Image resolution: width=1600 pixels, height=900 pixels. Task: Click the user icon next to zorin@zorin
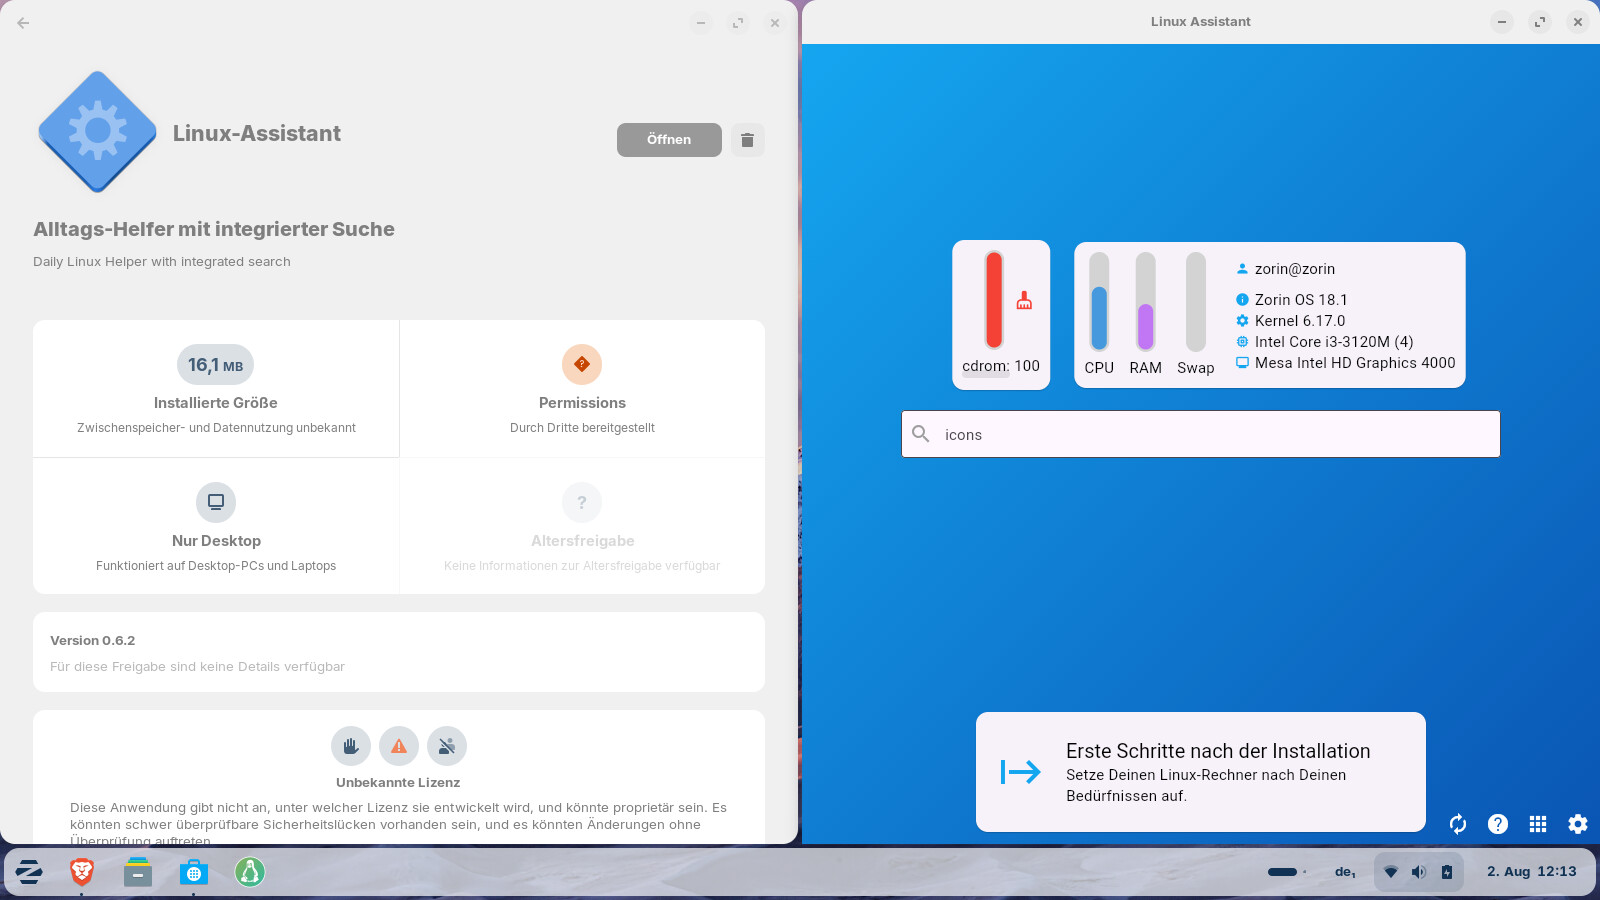(1242, 269)
